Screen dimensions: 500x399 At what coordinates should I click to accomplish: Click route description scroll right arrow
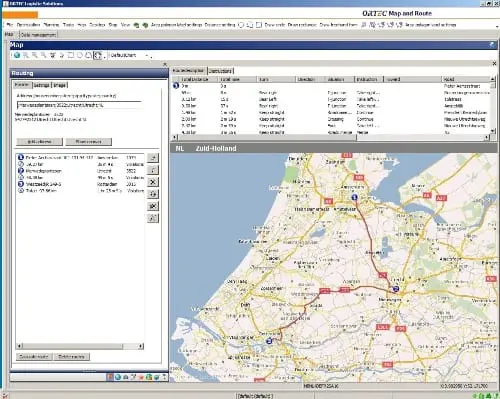pos(487,137)
